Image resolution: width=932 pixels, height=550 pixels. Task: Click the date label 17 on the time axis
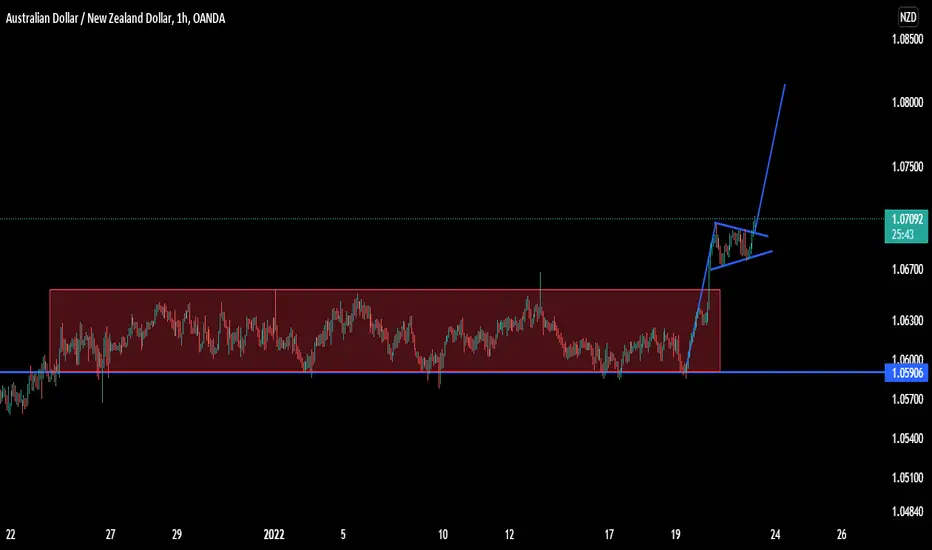(x=609, y=535)
